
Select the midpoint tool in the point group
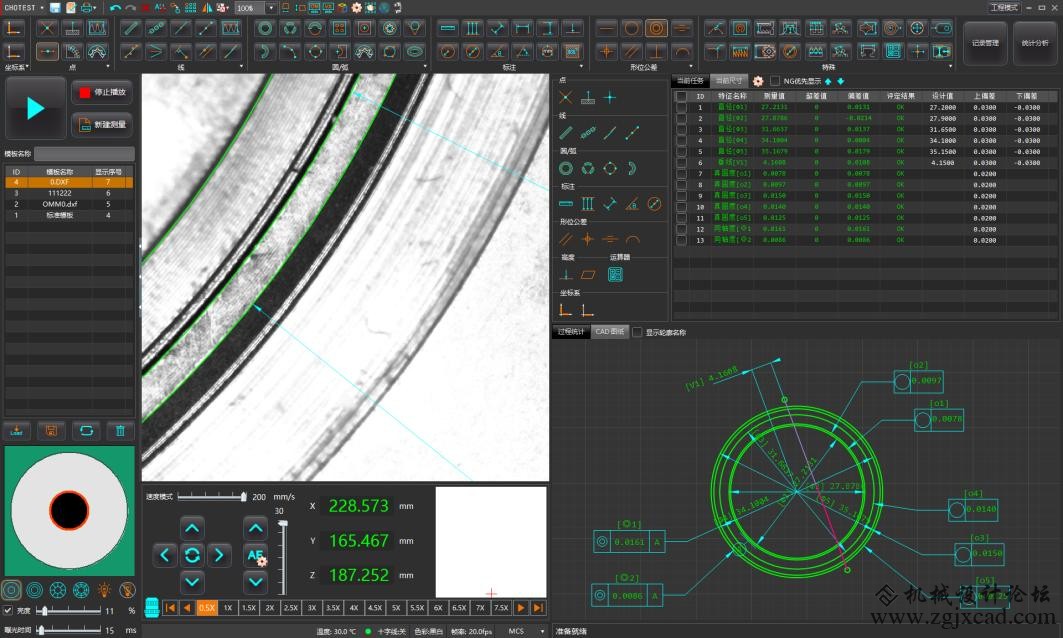pos(47,52)
